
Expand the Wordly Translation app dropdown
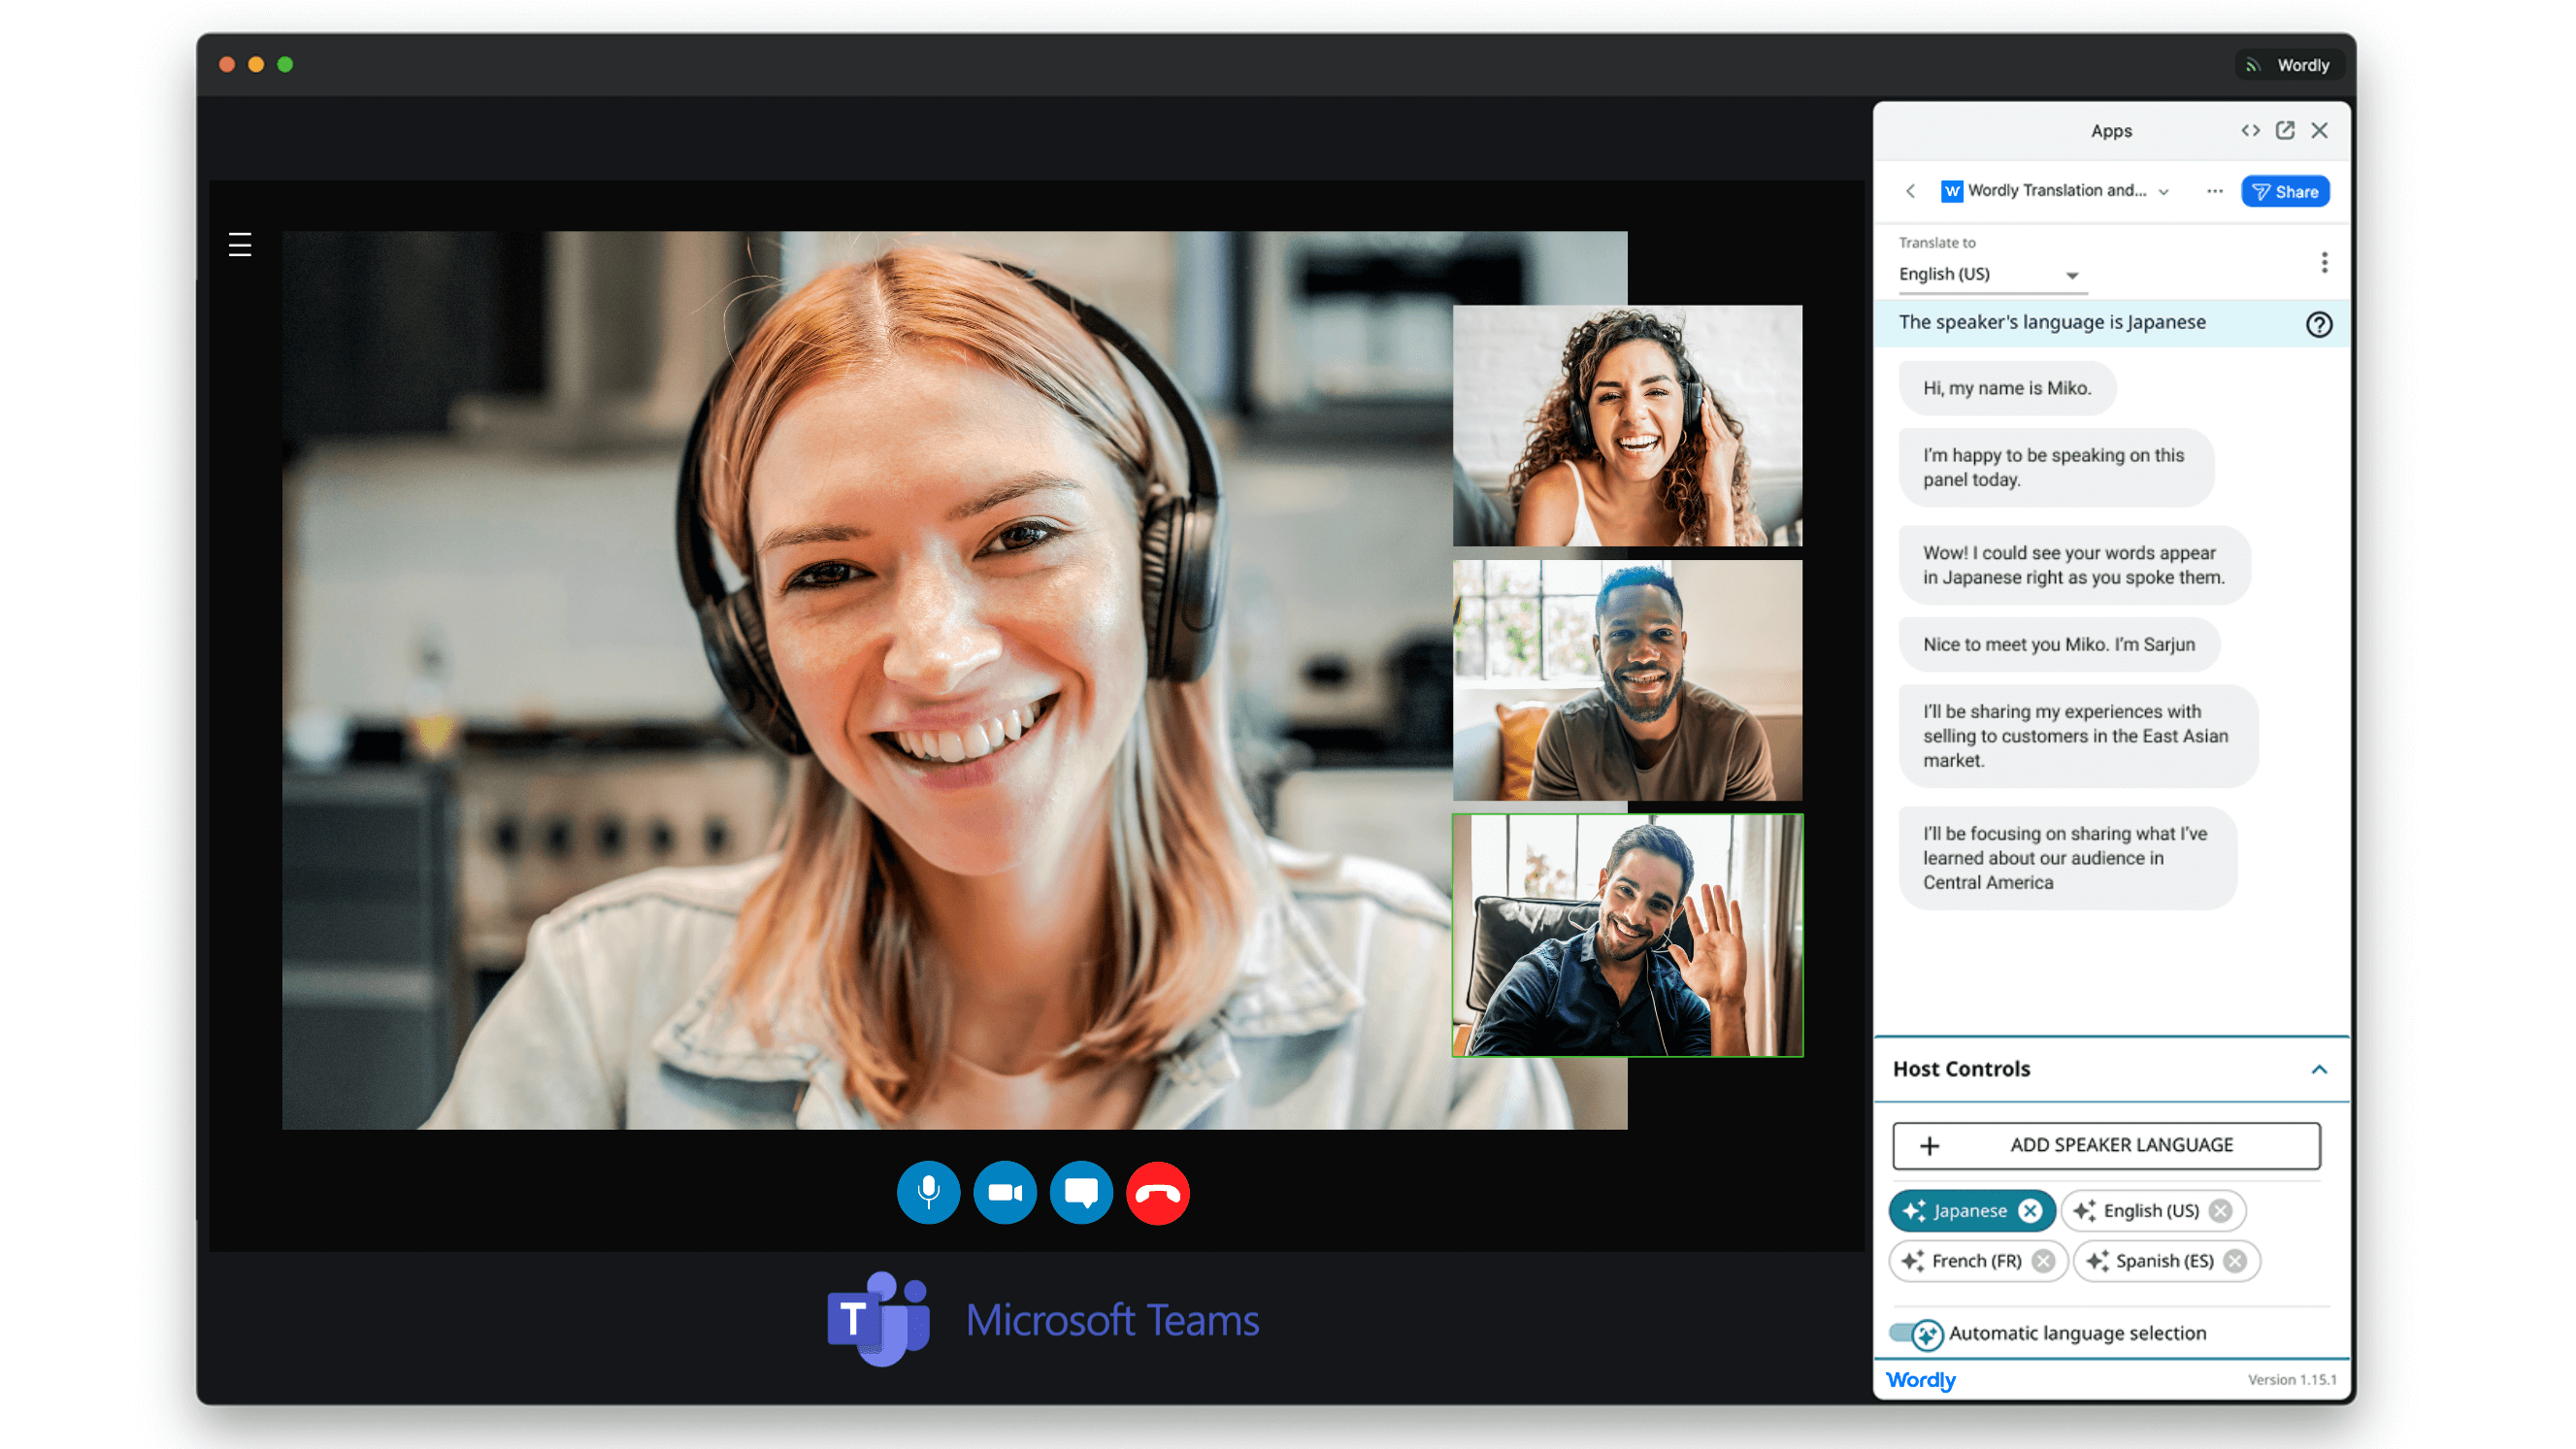[2163, 191]
